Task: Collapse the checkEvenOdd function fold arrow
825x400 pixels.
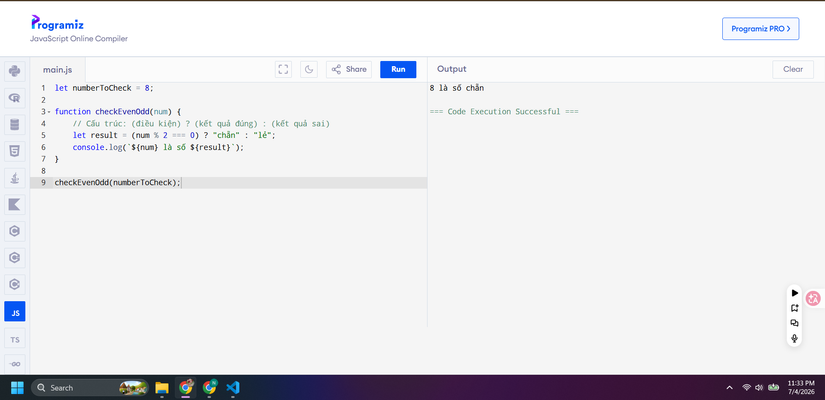Action: 49,112
